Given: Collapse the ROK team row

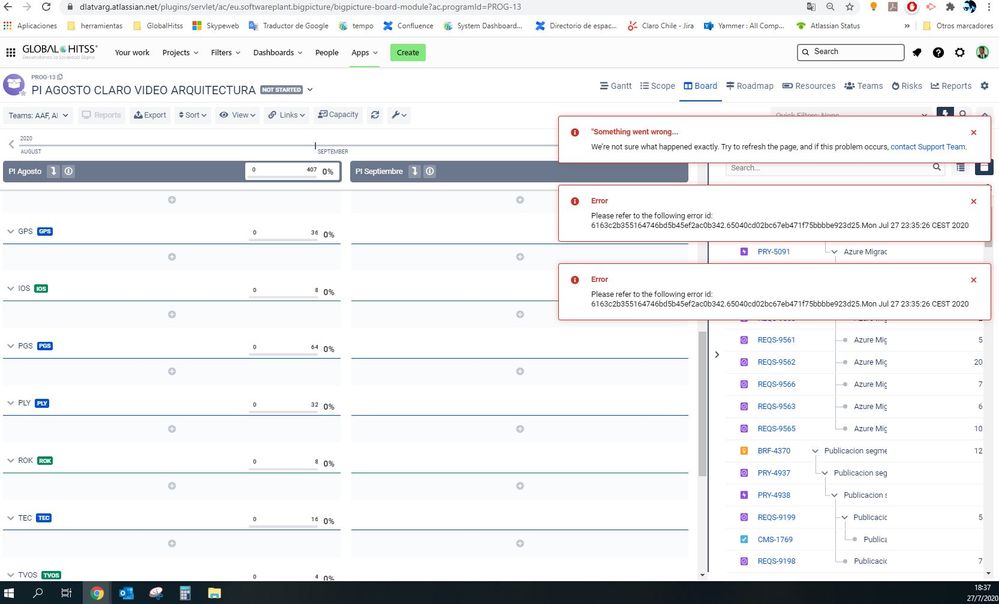Looking at the screenshot, I should (10, 461).
